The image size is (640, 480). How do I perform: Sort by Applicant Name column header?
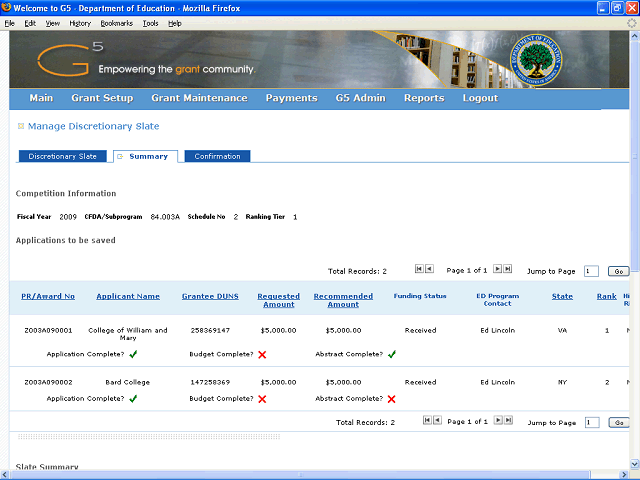[x=128, y=296]
